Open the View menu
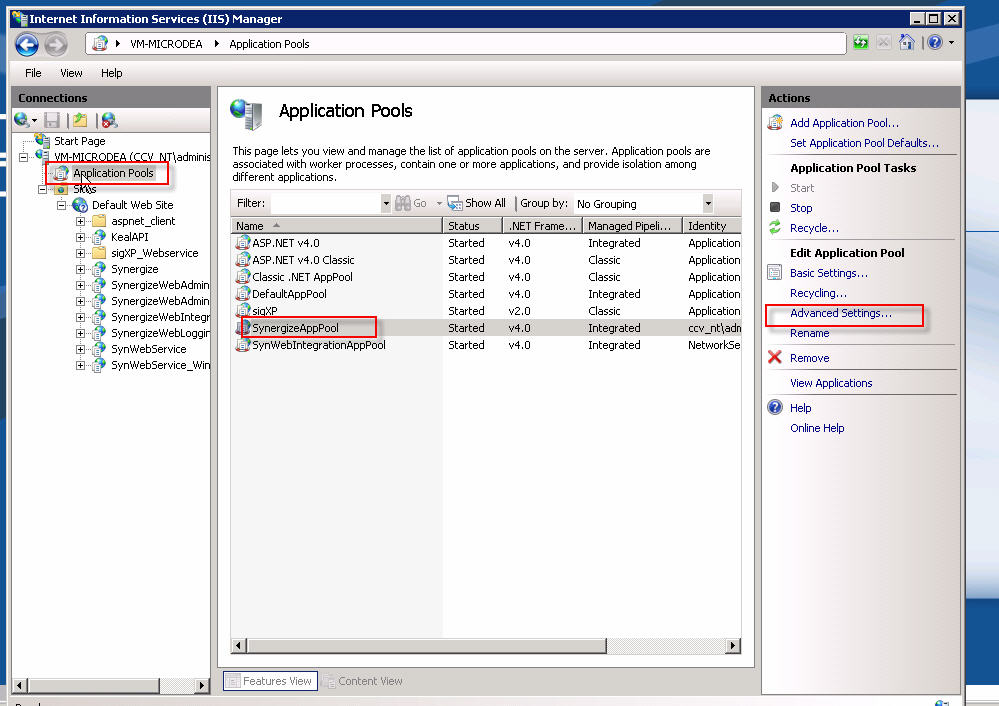The image size is (999, 706). click(x=71, y=73)
